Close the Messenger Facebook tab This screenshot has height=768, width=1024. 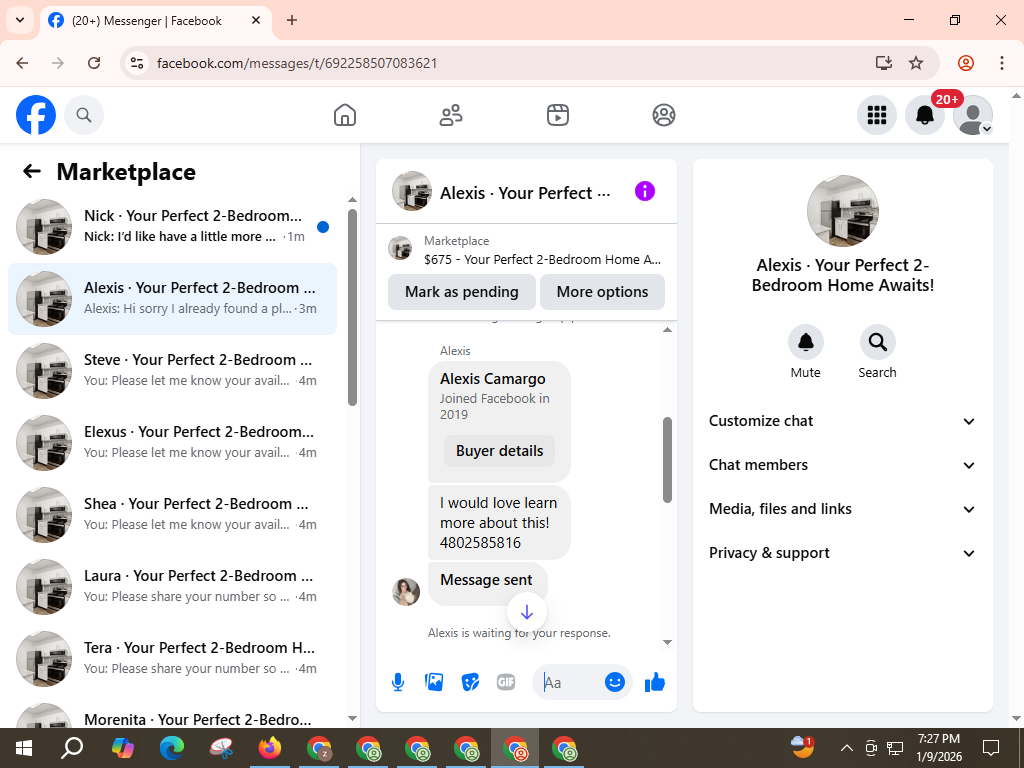pos(256,20)
